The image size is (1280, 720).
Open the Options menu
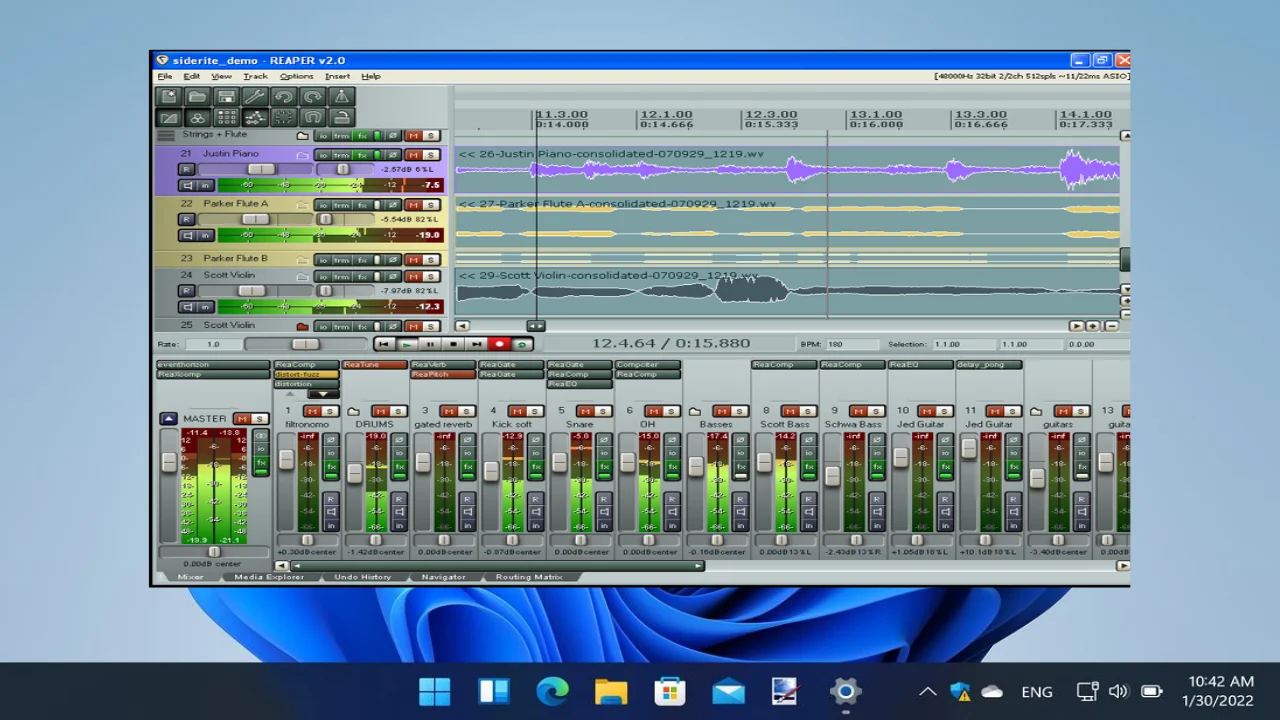pos(296,76)
